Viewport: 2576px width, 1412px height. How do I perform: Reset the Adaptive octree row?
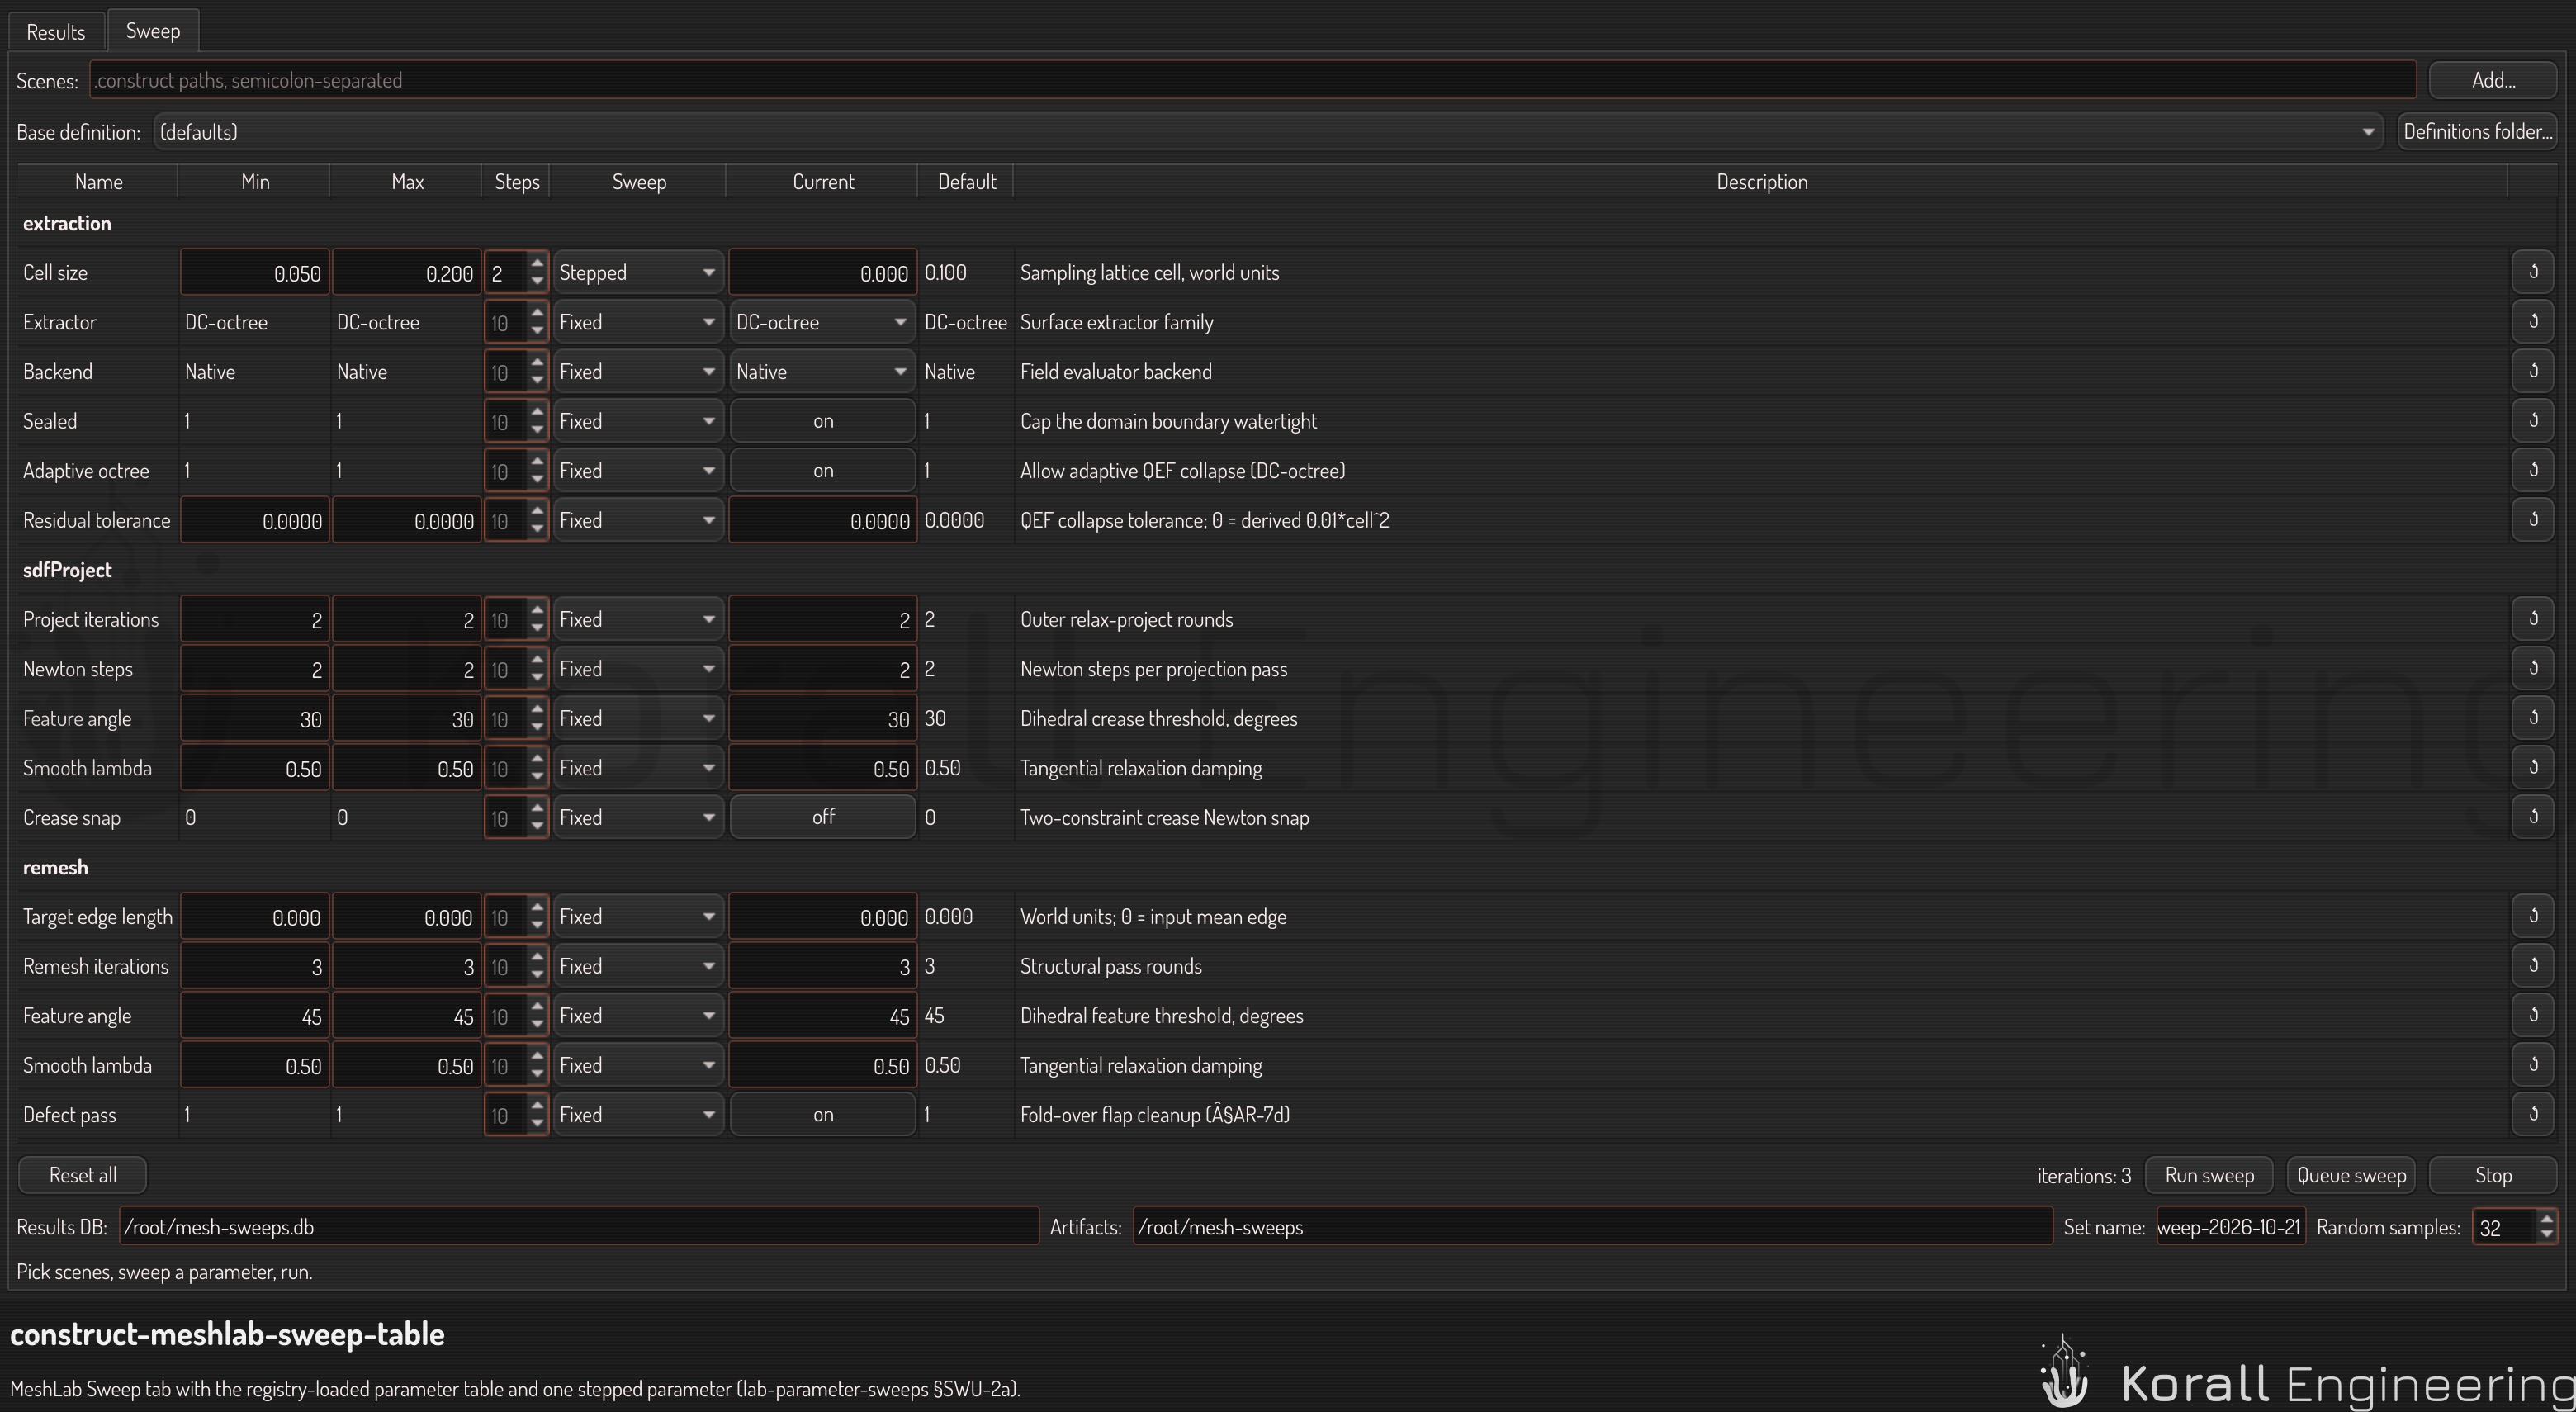point(2533,470)
